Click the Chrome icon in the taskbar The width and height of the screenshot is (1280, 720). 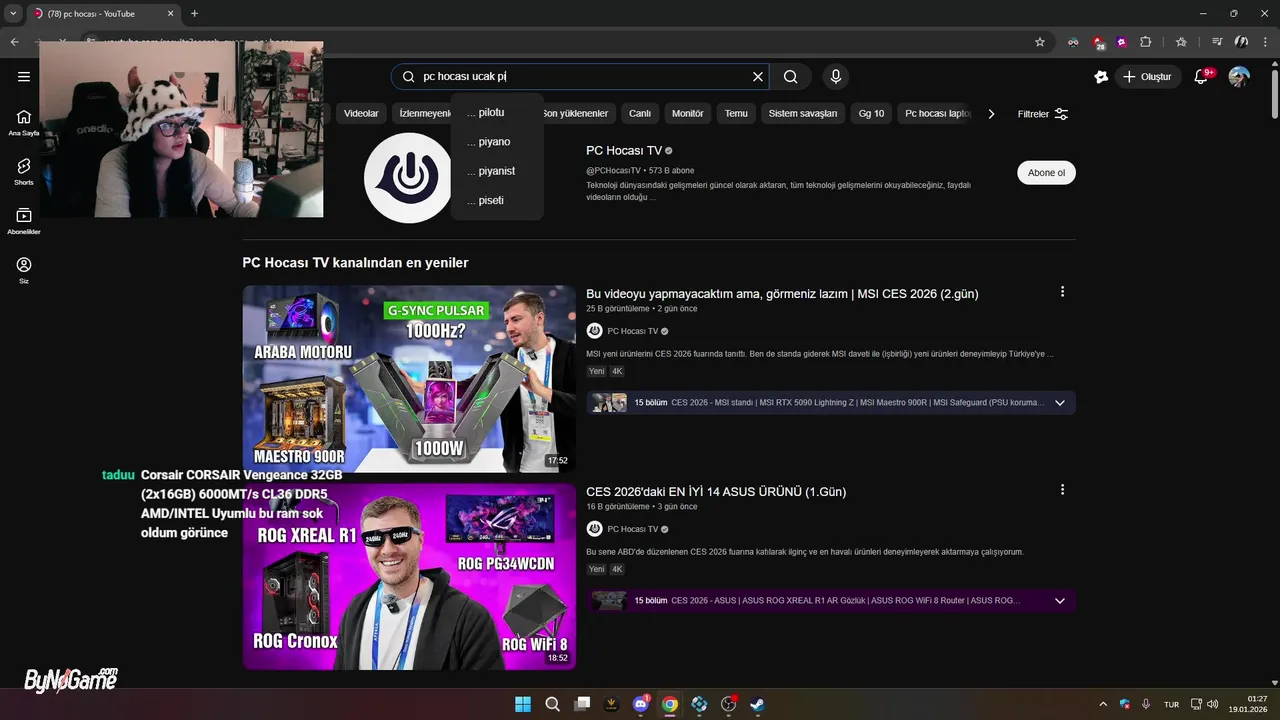(670, 704)
